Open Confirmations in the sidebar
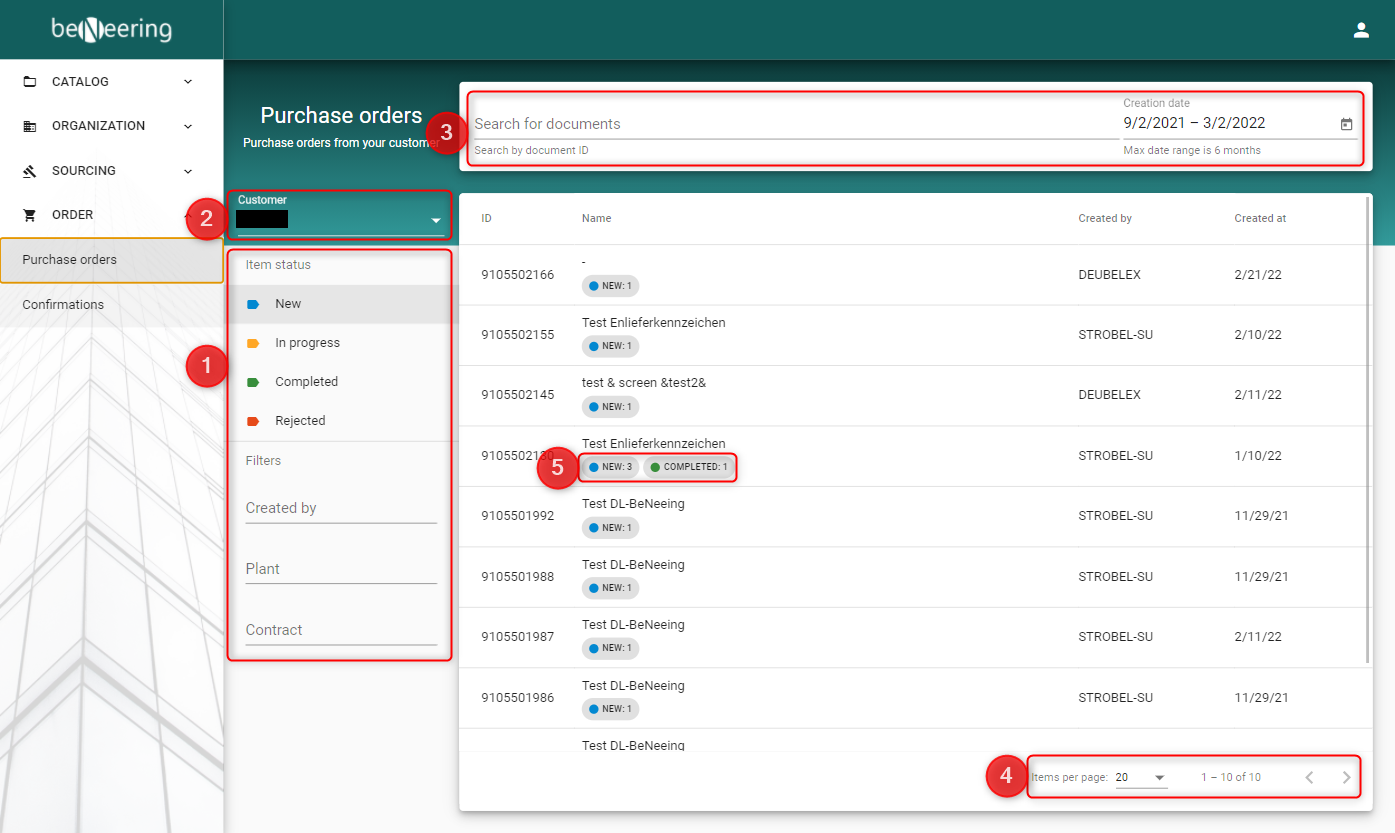Image resolution: width=1395 pixels, height=833 pixels. [63, 305]
